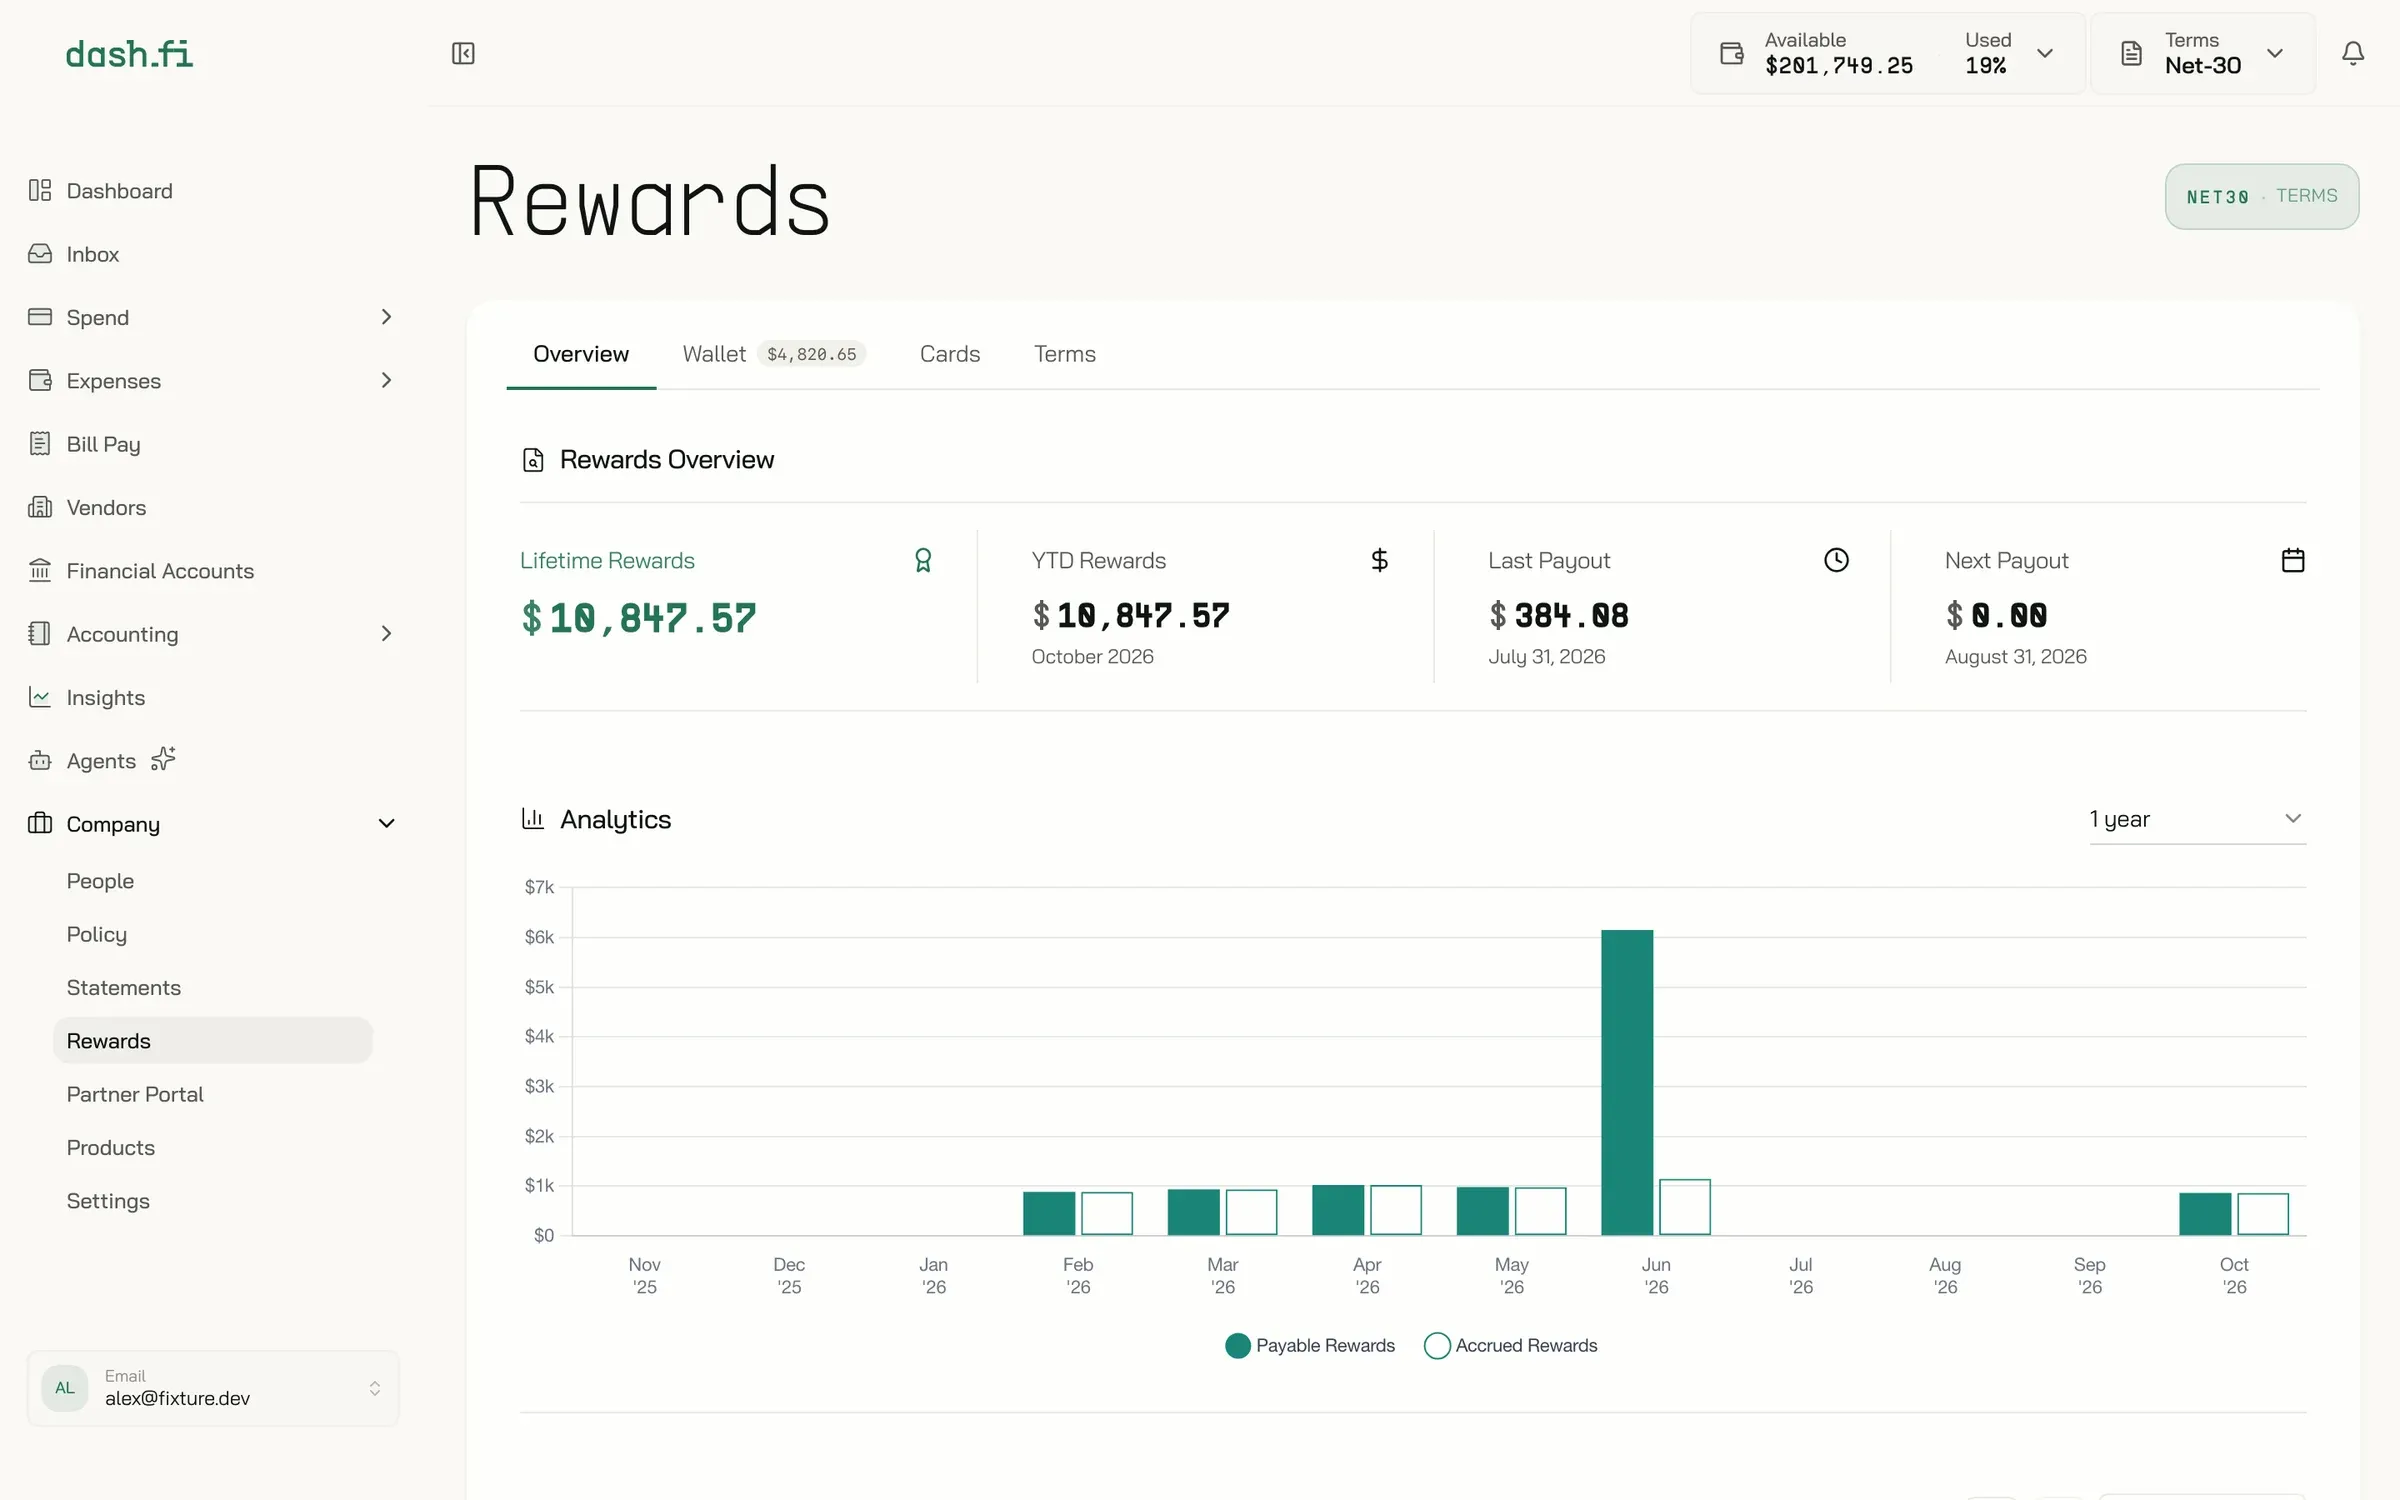Click the Company briefcase icon
The height and width of the screenshot is (1500, 2400).
pyautogui.click(x=40, y=823)
